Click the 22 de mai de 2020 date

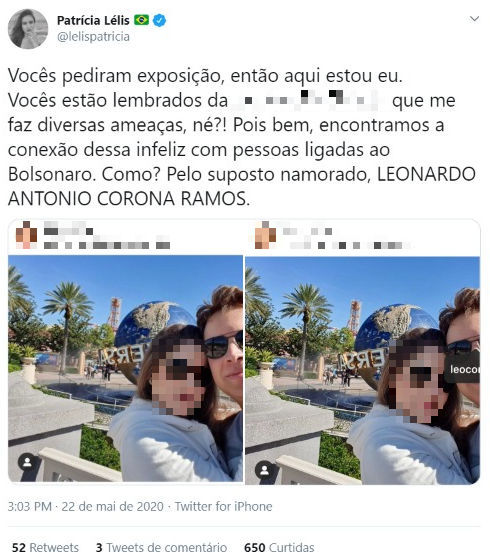point(112,506)
